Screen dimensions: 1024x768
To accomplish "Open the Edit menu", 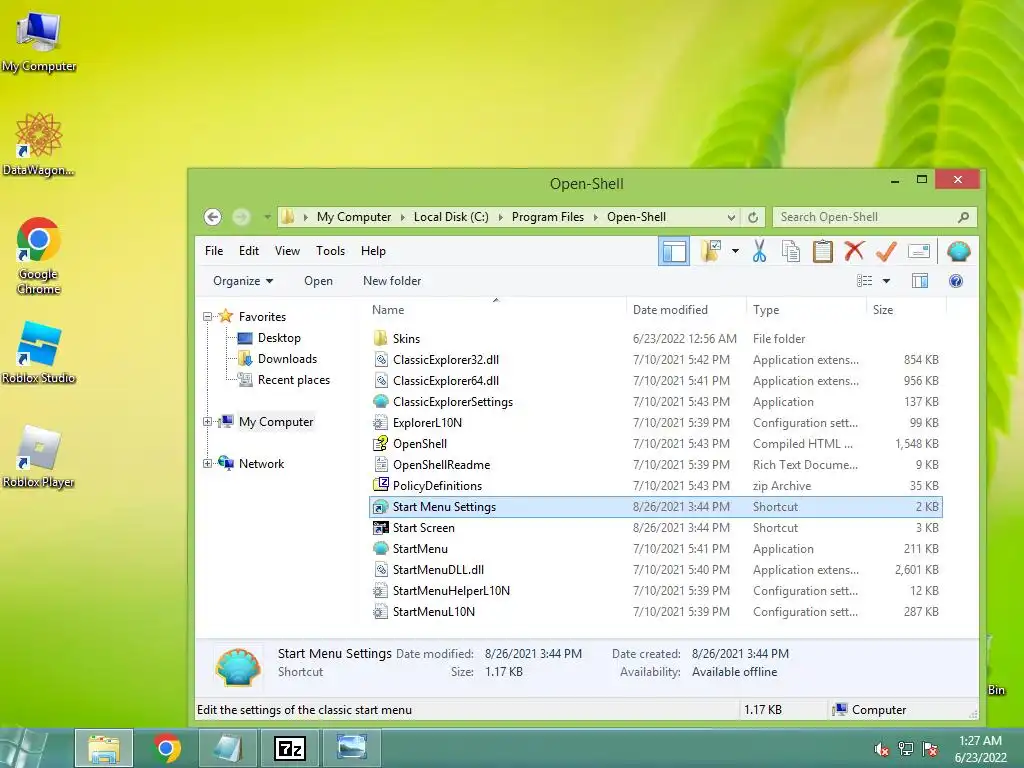I will click(x=249, y=251).
